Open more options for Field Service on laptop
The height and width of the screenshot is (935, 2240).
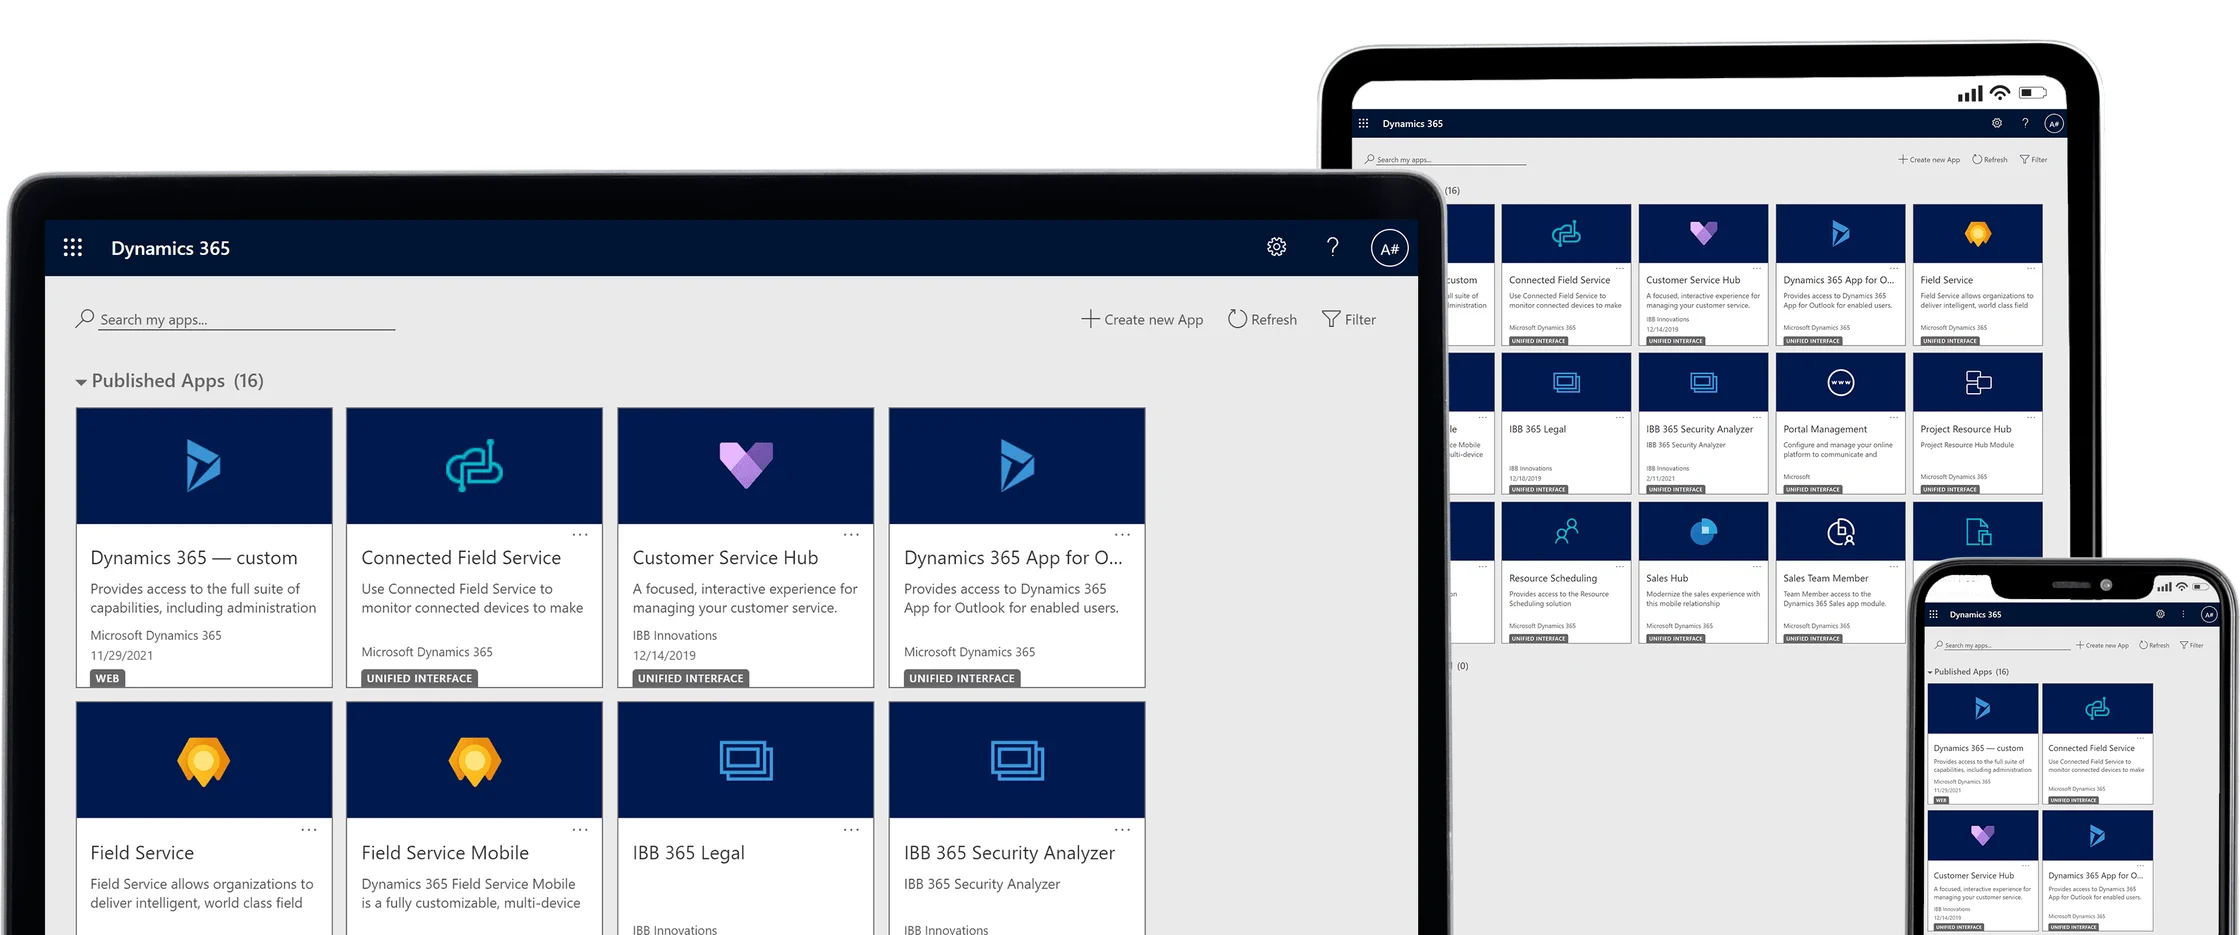[309, 829]
